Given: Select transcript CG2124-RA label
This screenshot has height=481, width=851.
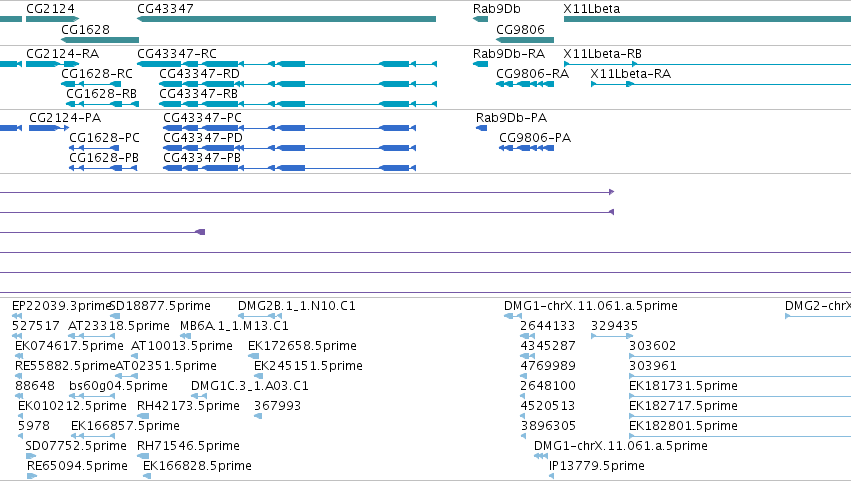Looking at the screenshot, I should [x=62, y=54].
